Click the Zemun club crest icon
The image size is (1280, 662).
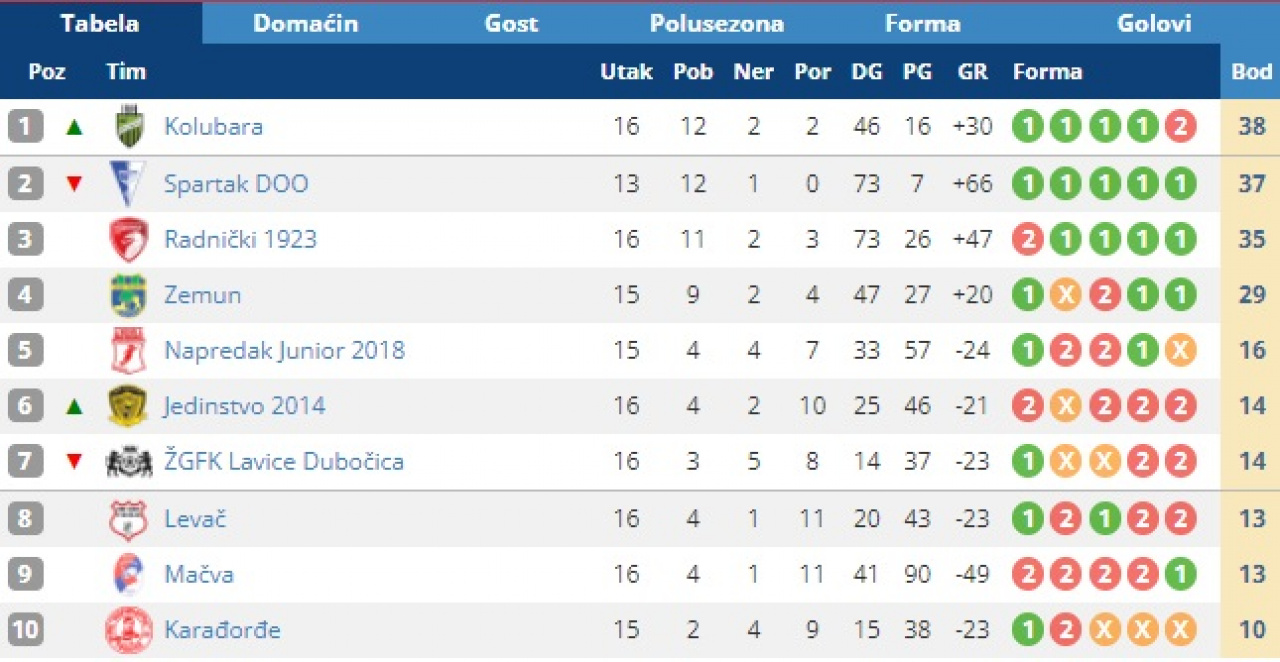tap(128, 296)
